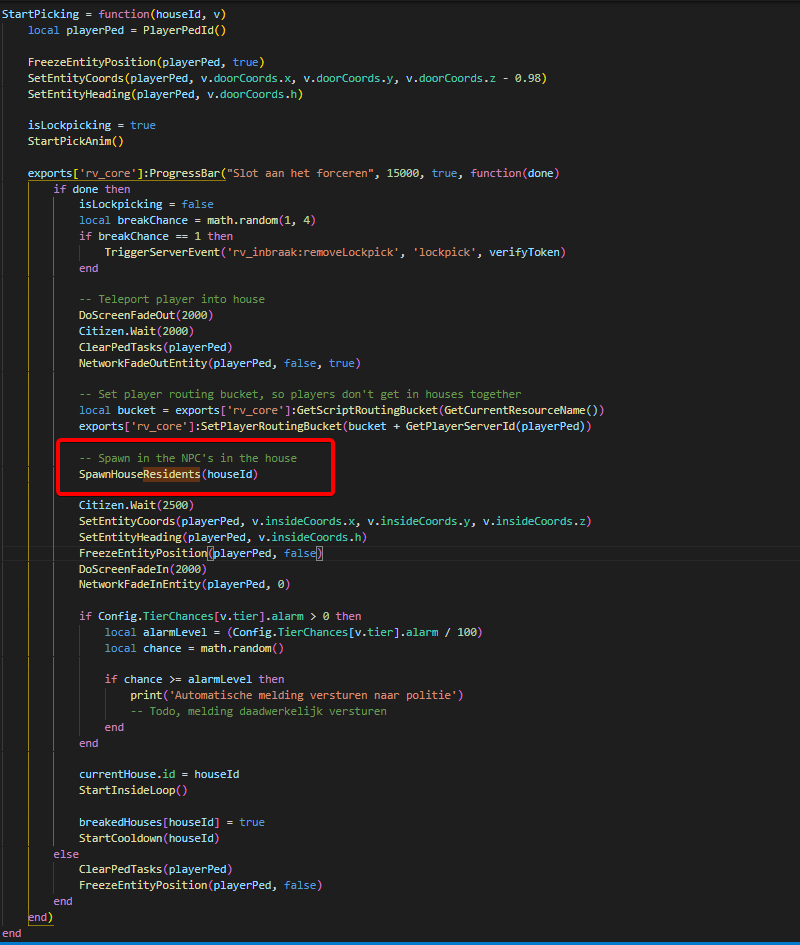Screen dimensions: 800x945
Task: Click the "isLockpicking = true" assignment
Action: (x=91, y=125)
